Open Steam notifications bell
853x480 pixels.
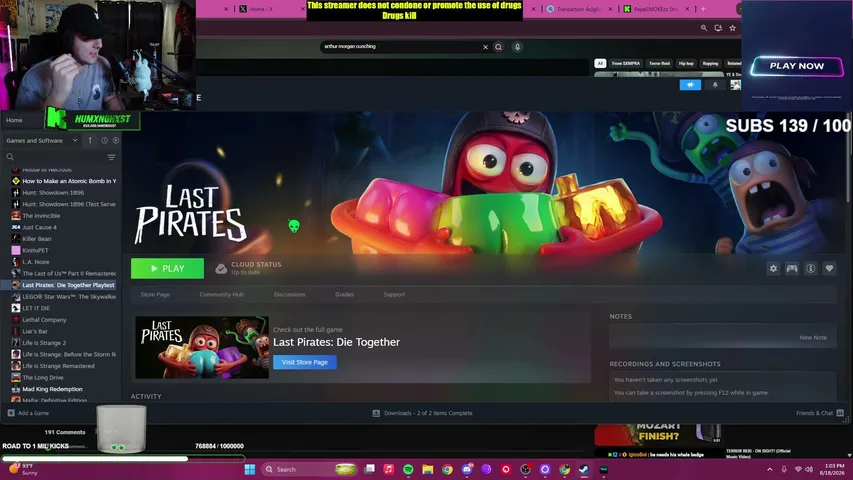point(715,85)
